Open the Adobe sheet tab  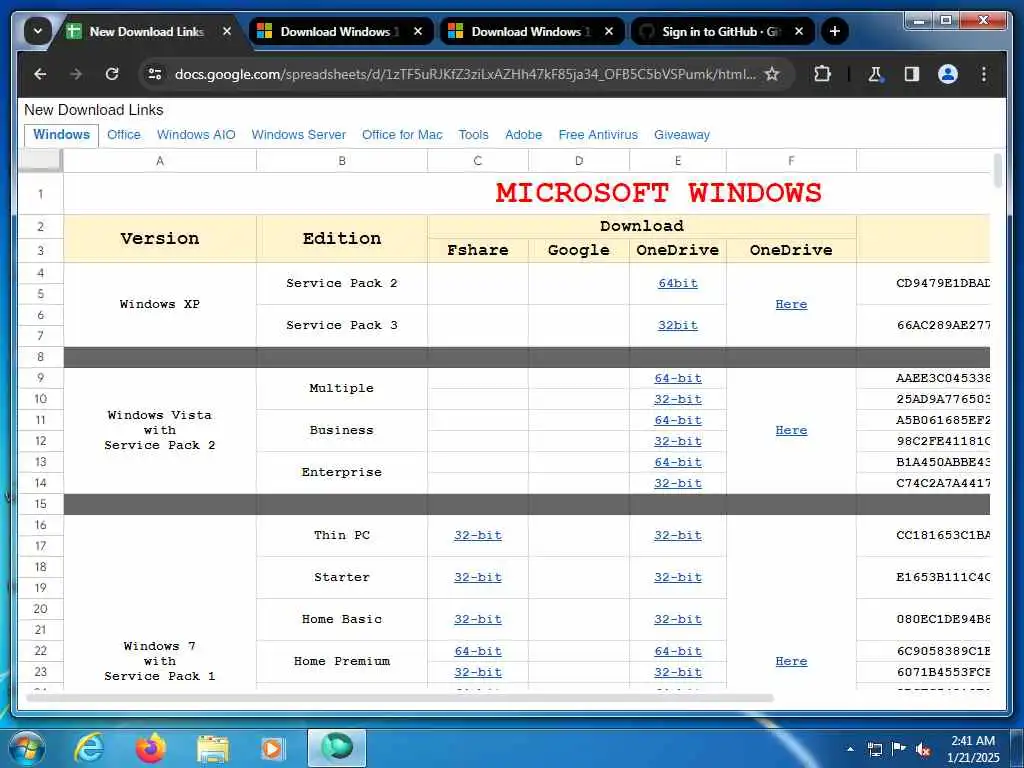523,135
